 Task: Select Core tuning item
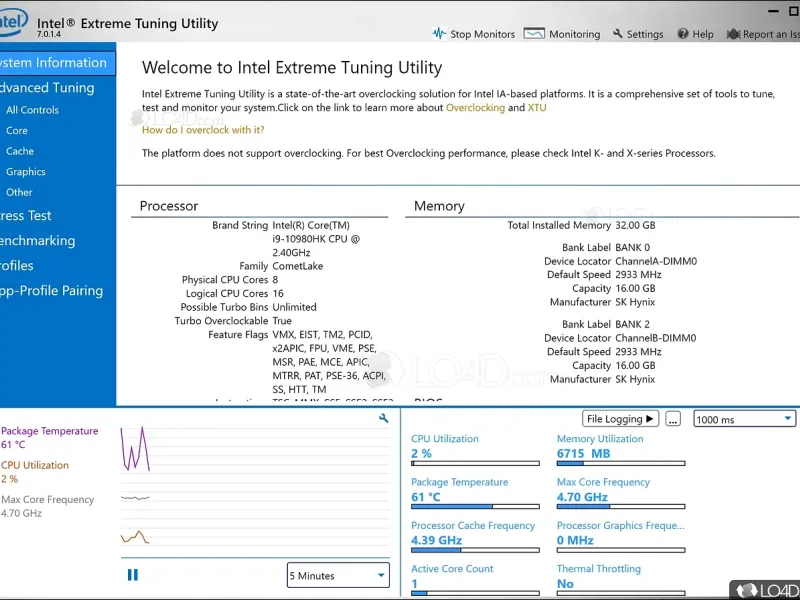(x=17, y=131)
